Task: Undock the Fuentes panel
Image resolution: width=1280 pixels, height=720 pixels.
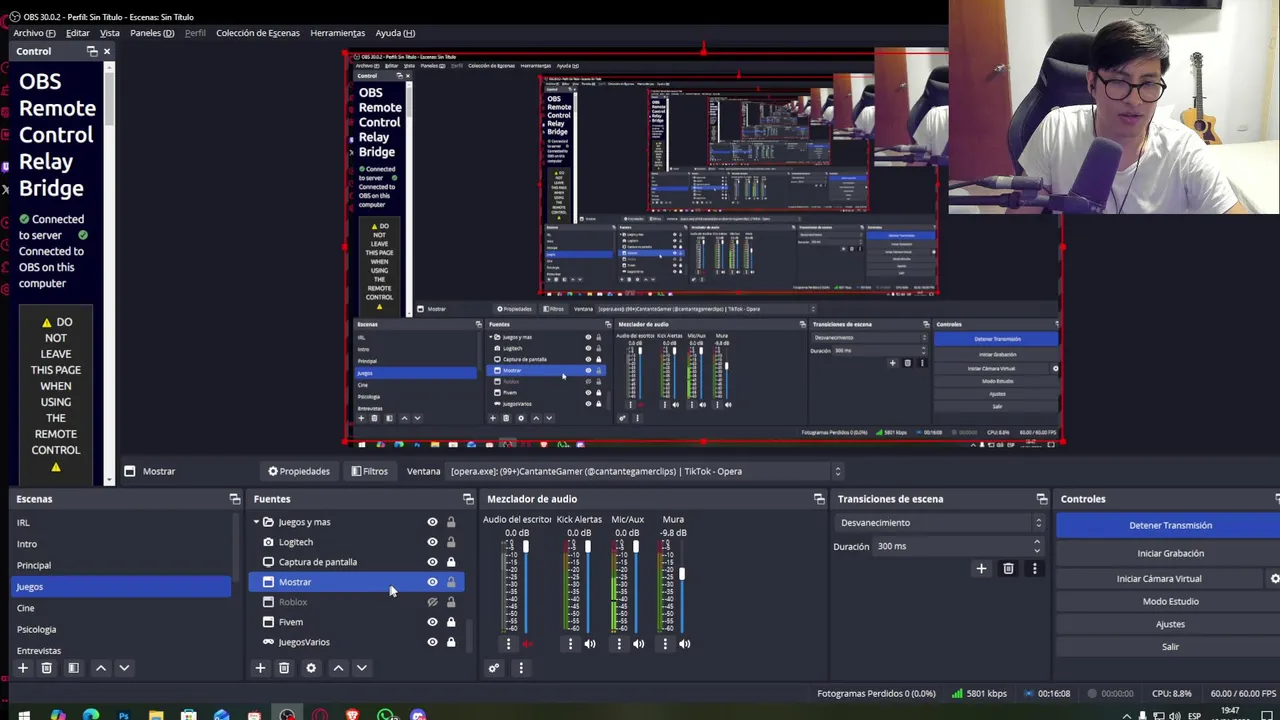Action: [x=468, y=499]
